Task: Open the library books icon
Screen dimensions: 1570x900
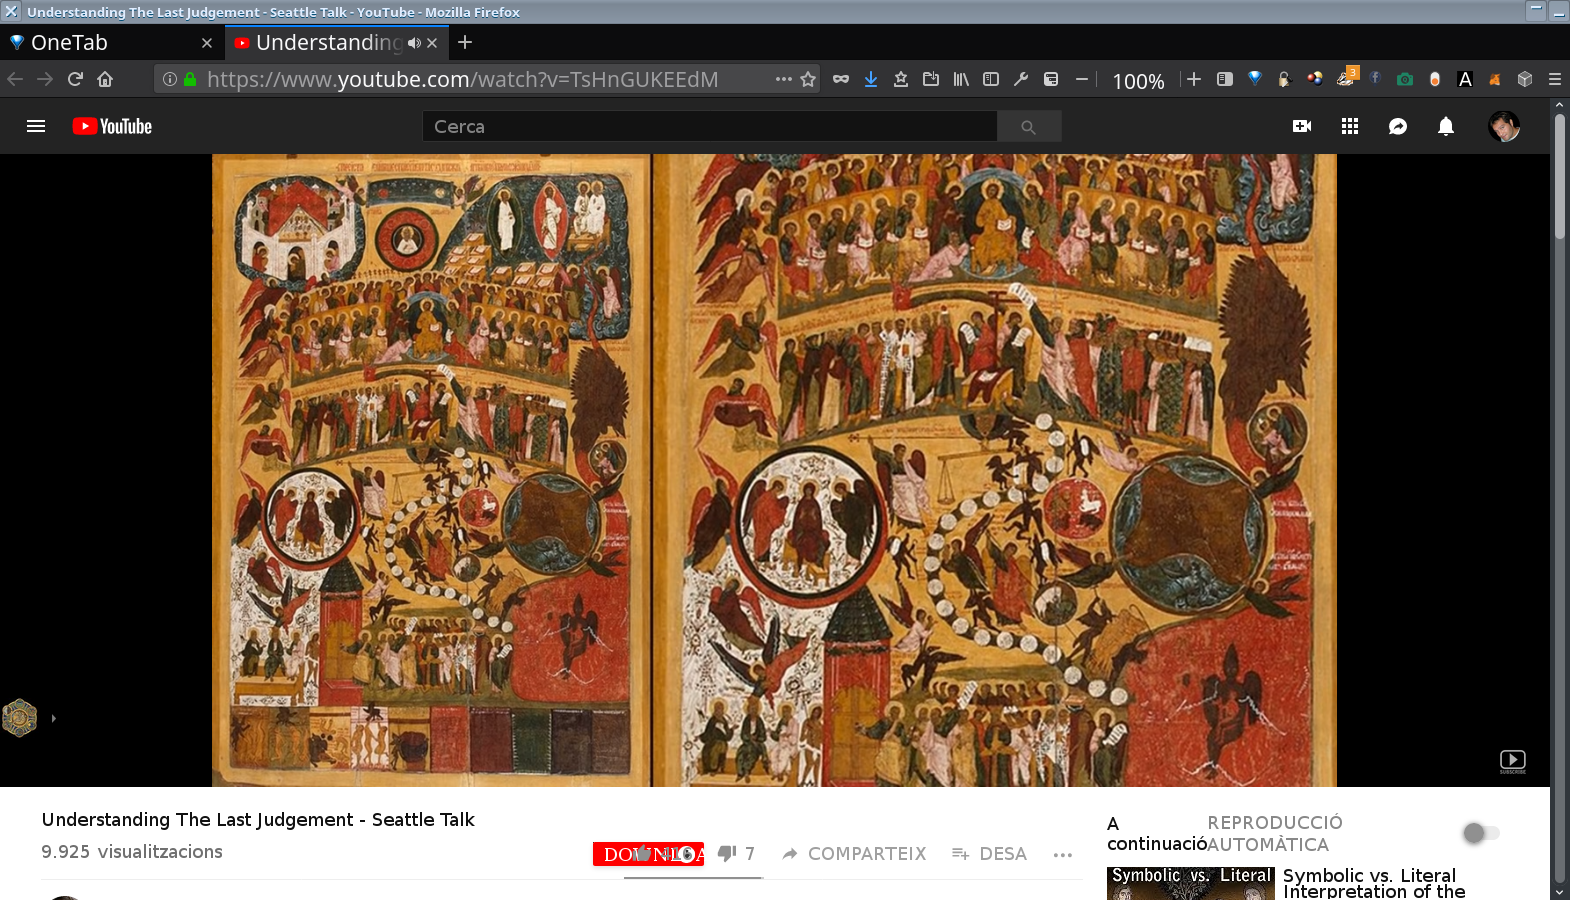Action: [x=961, y=79]
